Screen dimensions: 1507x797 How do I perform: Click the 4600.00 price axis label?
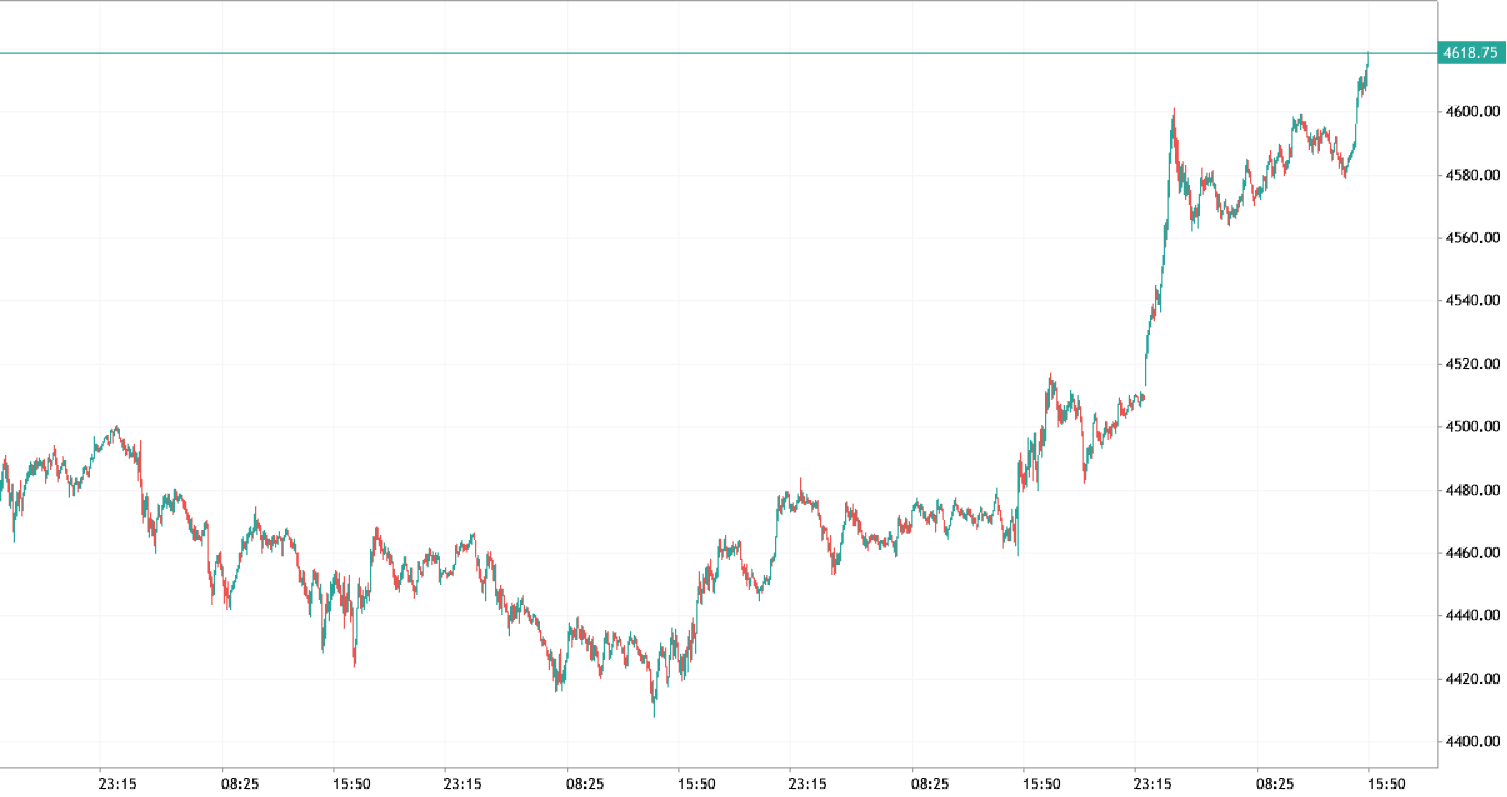(x=1473, y=111)
